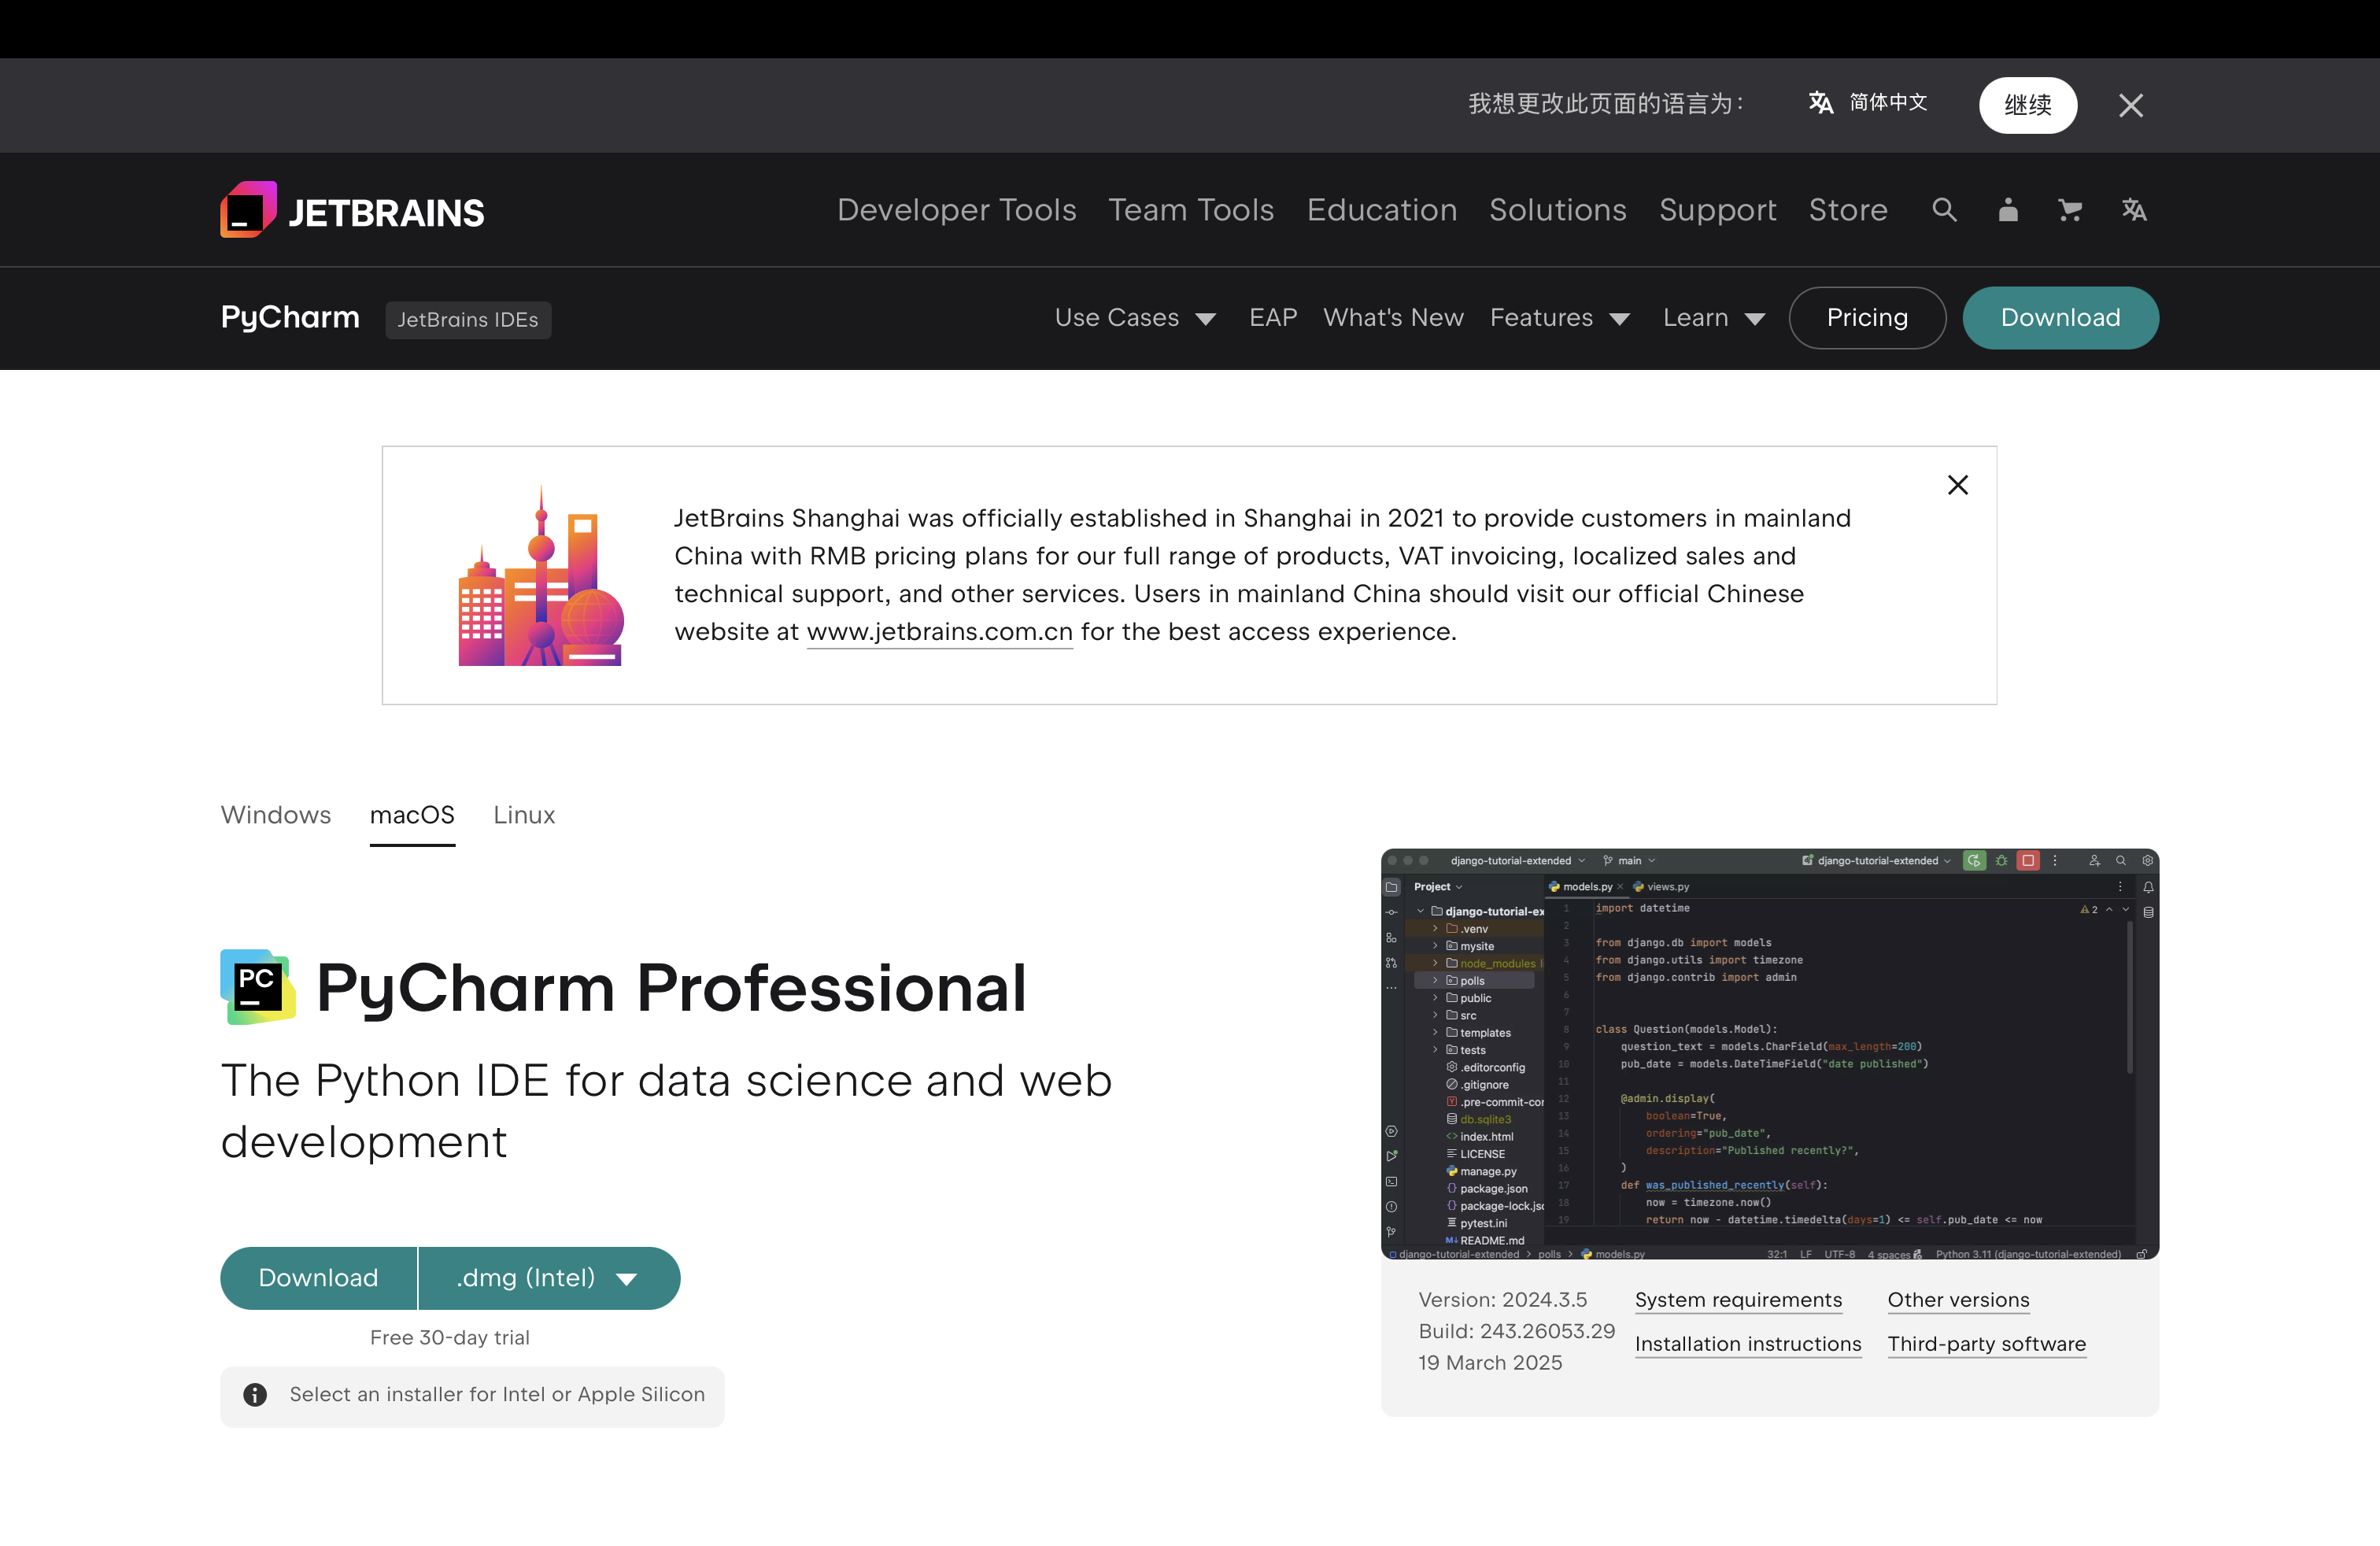
Task: Dismiss the language change bar
Action: (x=2130, y=105)
